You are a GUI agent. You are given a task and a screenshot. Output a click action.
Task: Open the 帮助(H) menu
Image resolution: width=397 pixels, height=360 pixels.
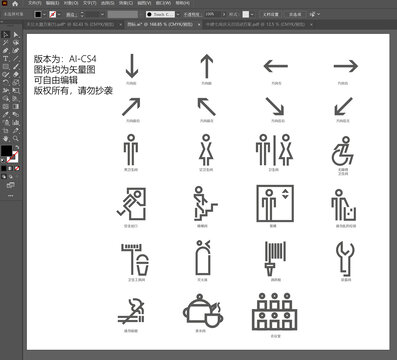tap(182, 3)
